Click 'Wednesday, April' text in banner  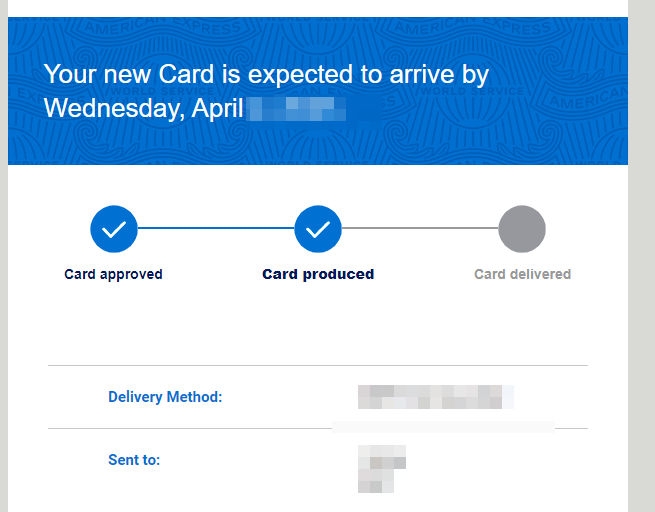click(x=144, y=109)
